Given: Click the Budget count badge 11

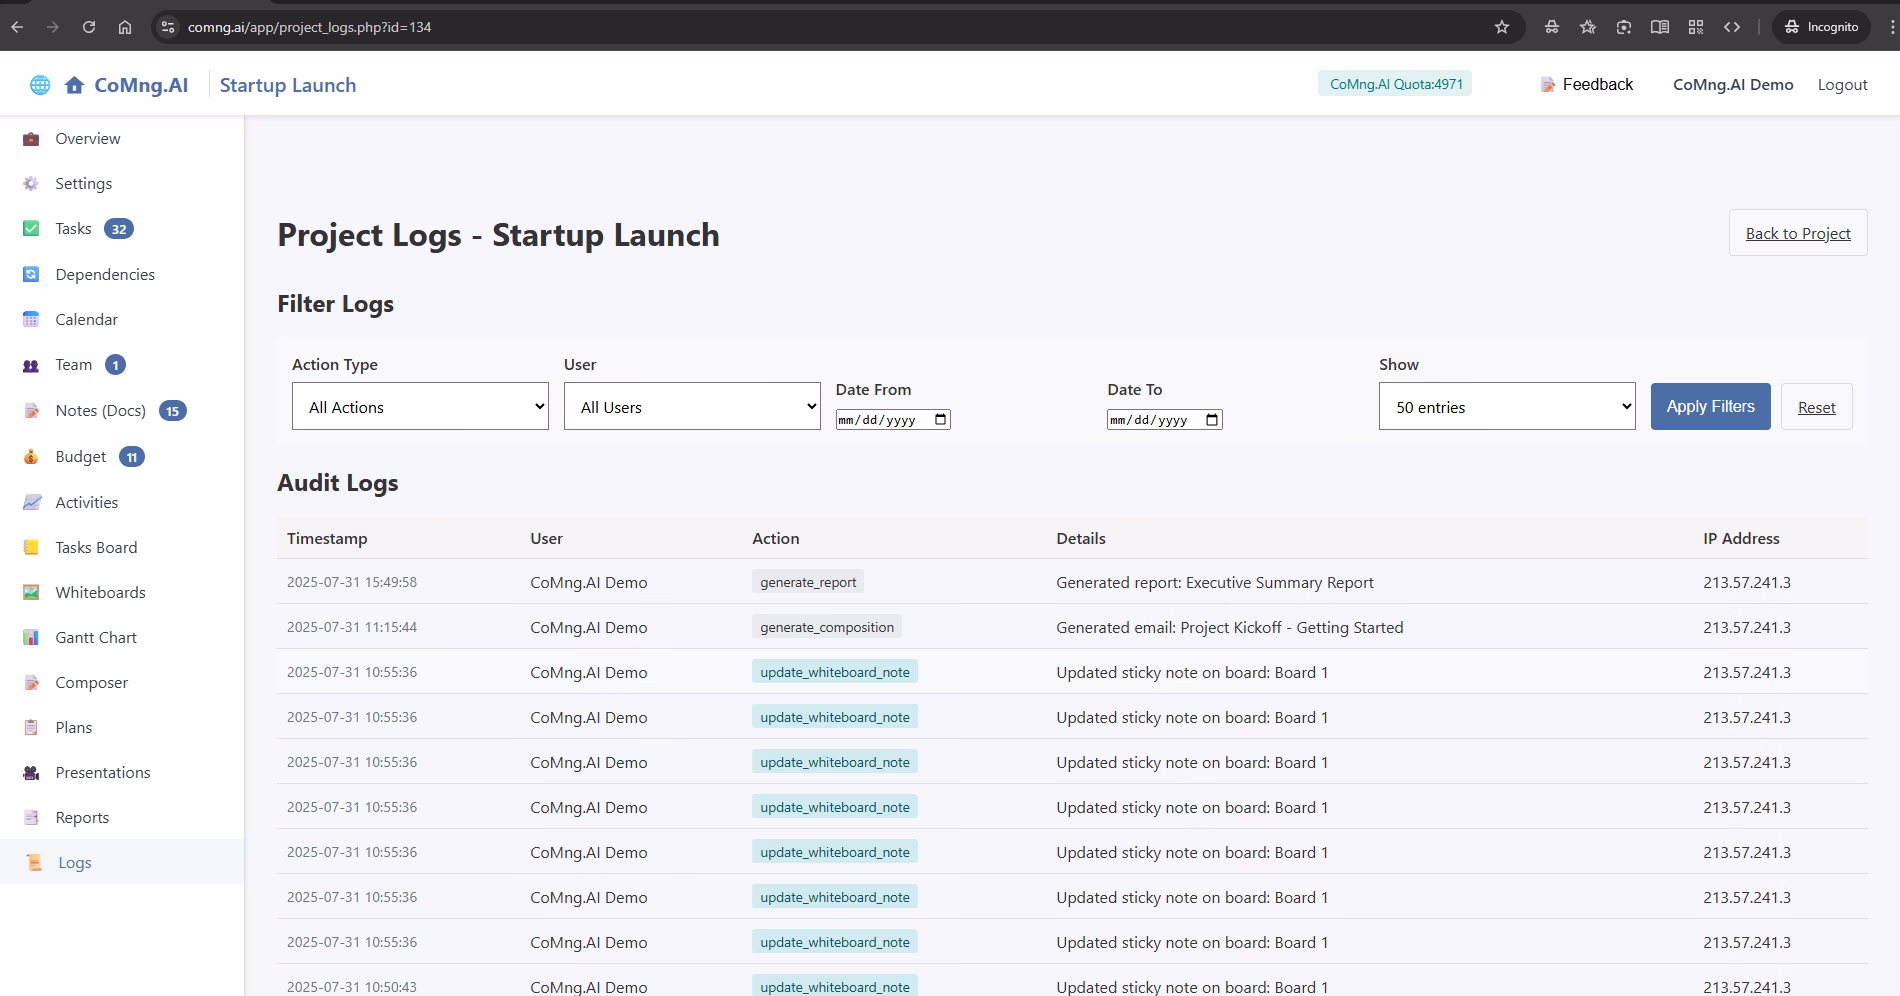Looking at the screenshot, I should tap(132, 457).
